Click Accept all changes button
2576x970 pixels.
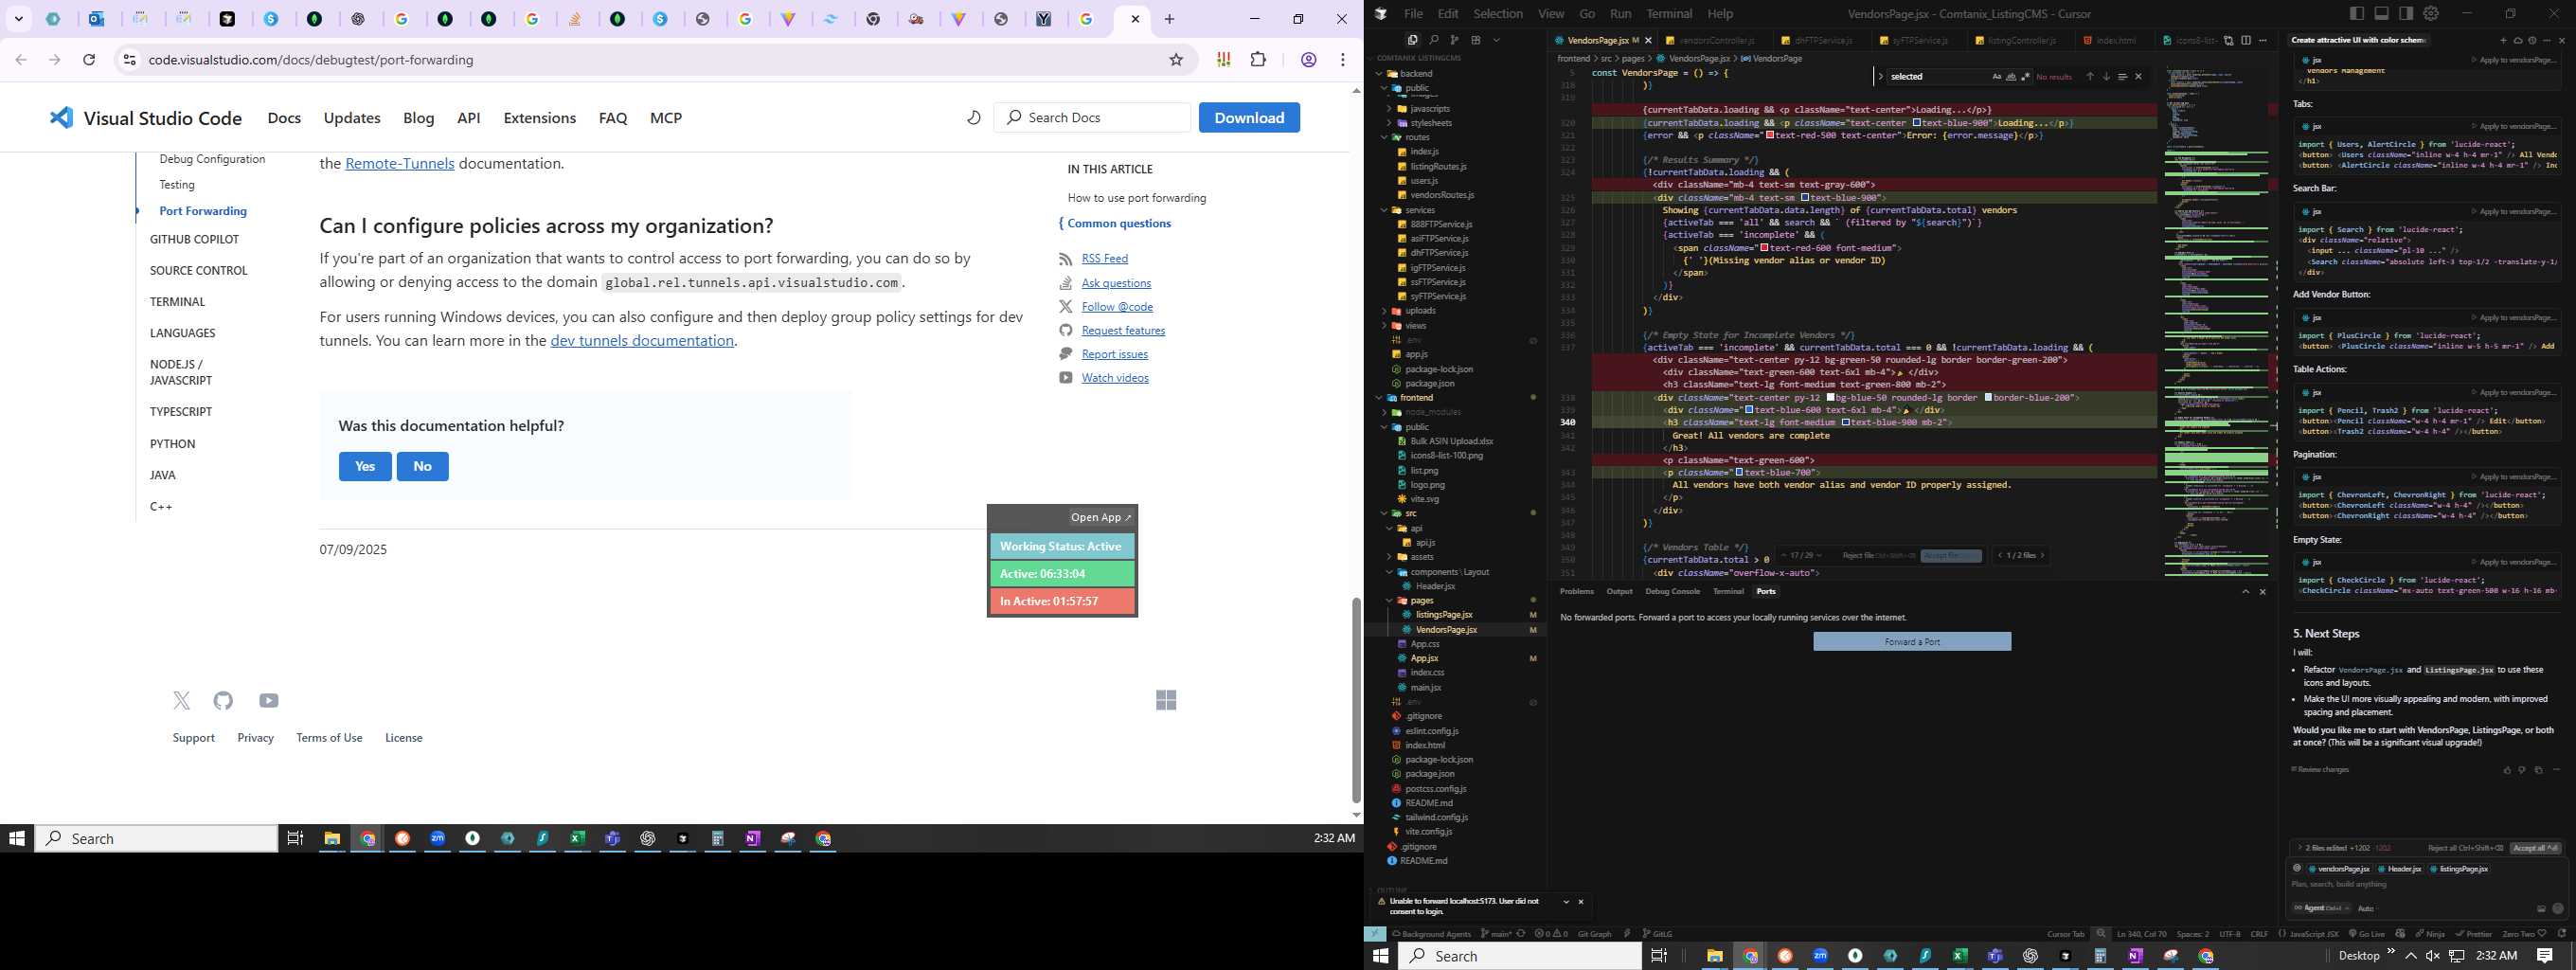tap(2535, 848)
